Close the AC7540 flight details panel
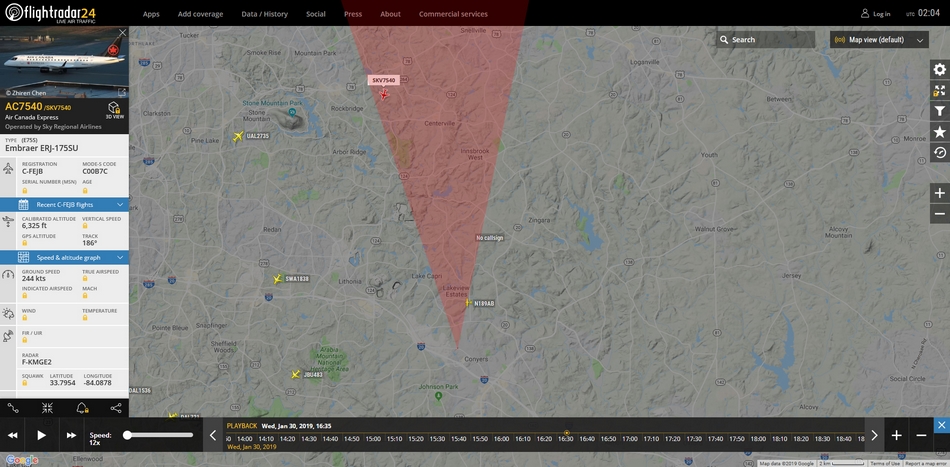 coord(122,33)
